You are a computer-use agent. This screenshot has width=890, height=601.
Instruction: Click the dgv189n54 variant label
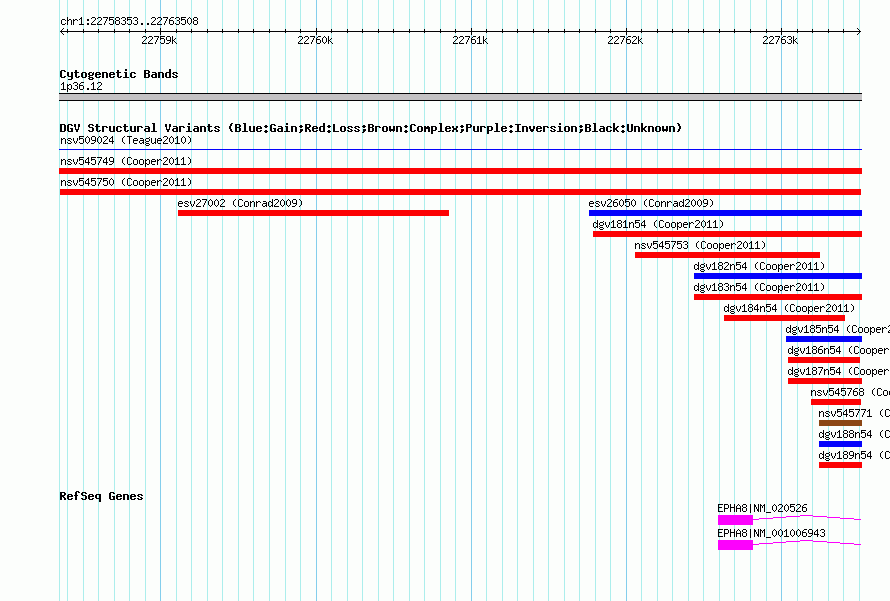click(x=854, y=456)
